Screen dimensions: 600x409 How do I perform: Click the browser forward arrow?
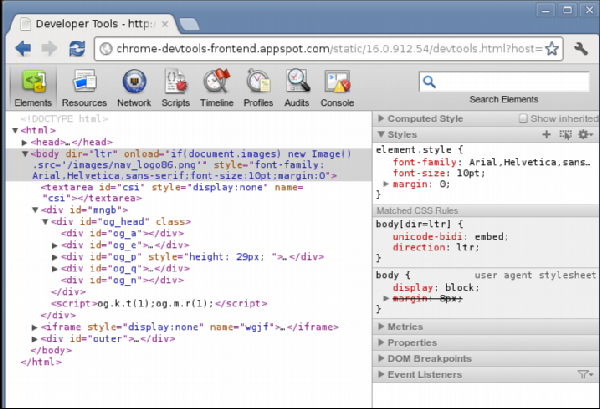point(49,49)
